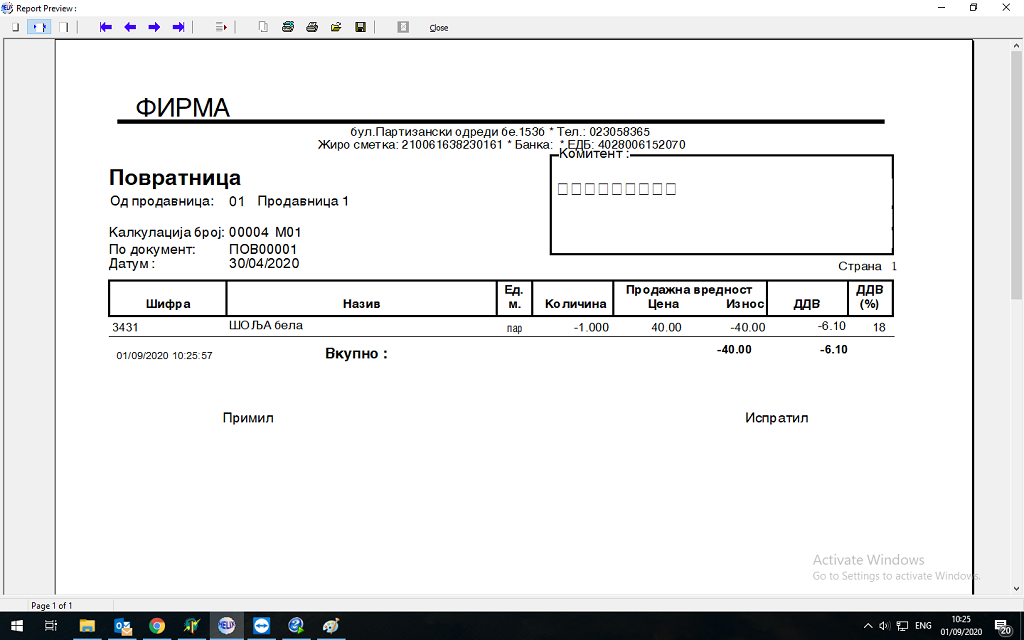Image resolution: width=1024 pixels, height=640 pixels.
Task: Click the Комитент box label
Action: pos(594,154)
